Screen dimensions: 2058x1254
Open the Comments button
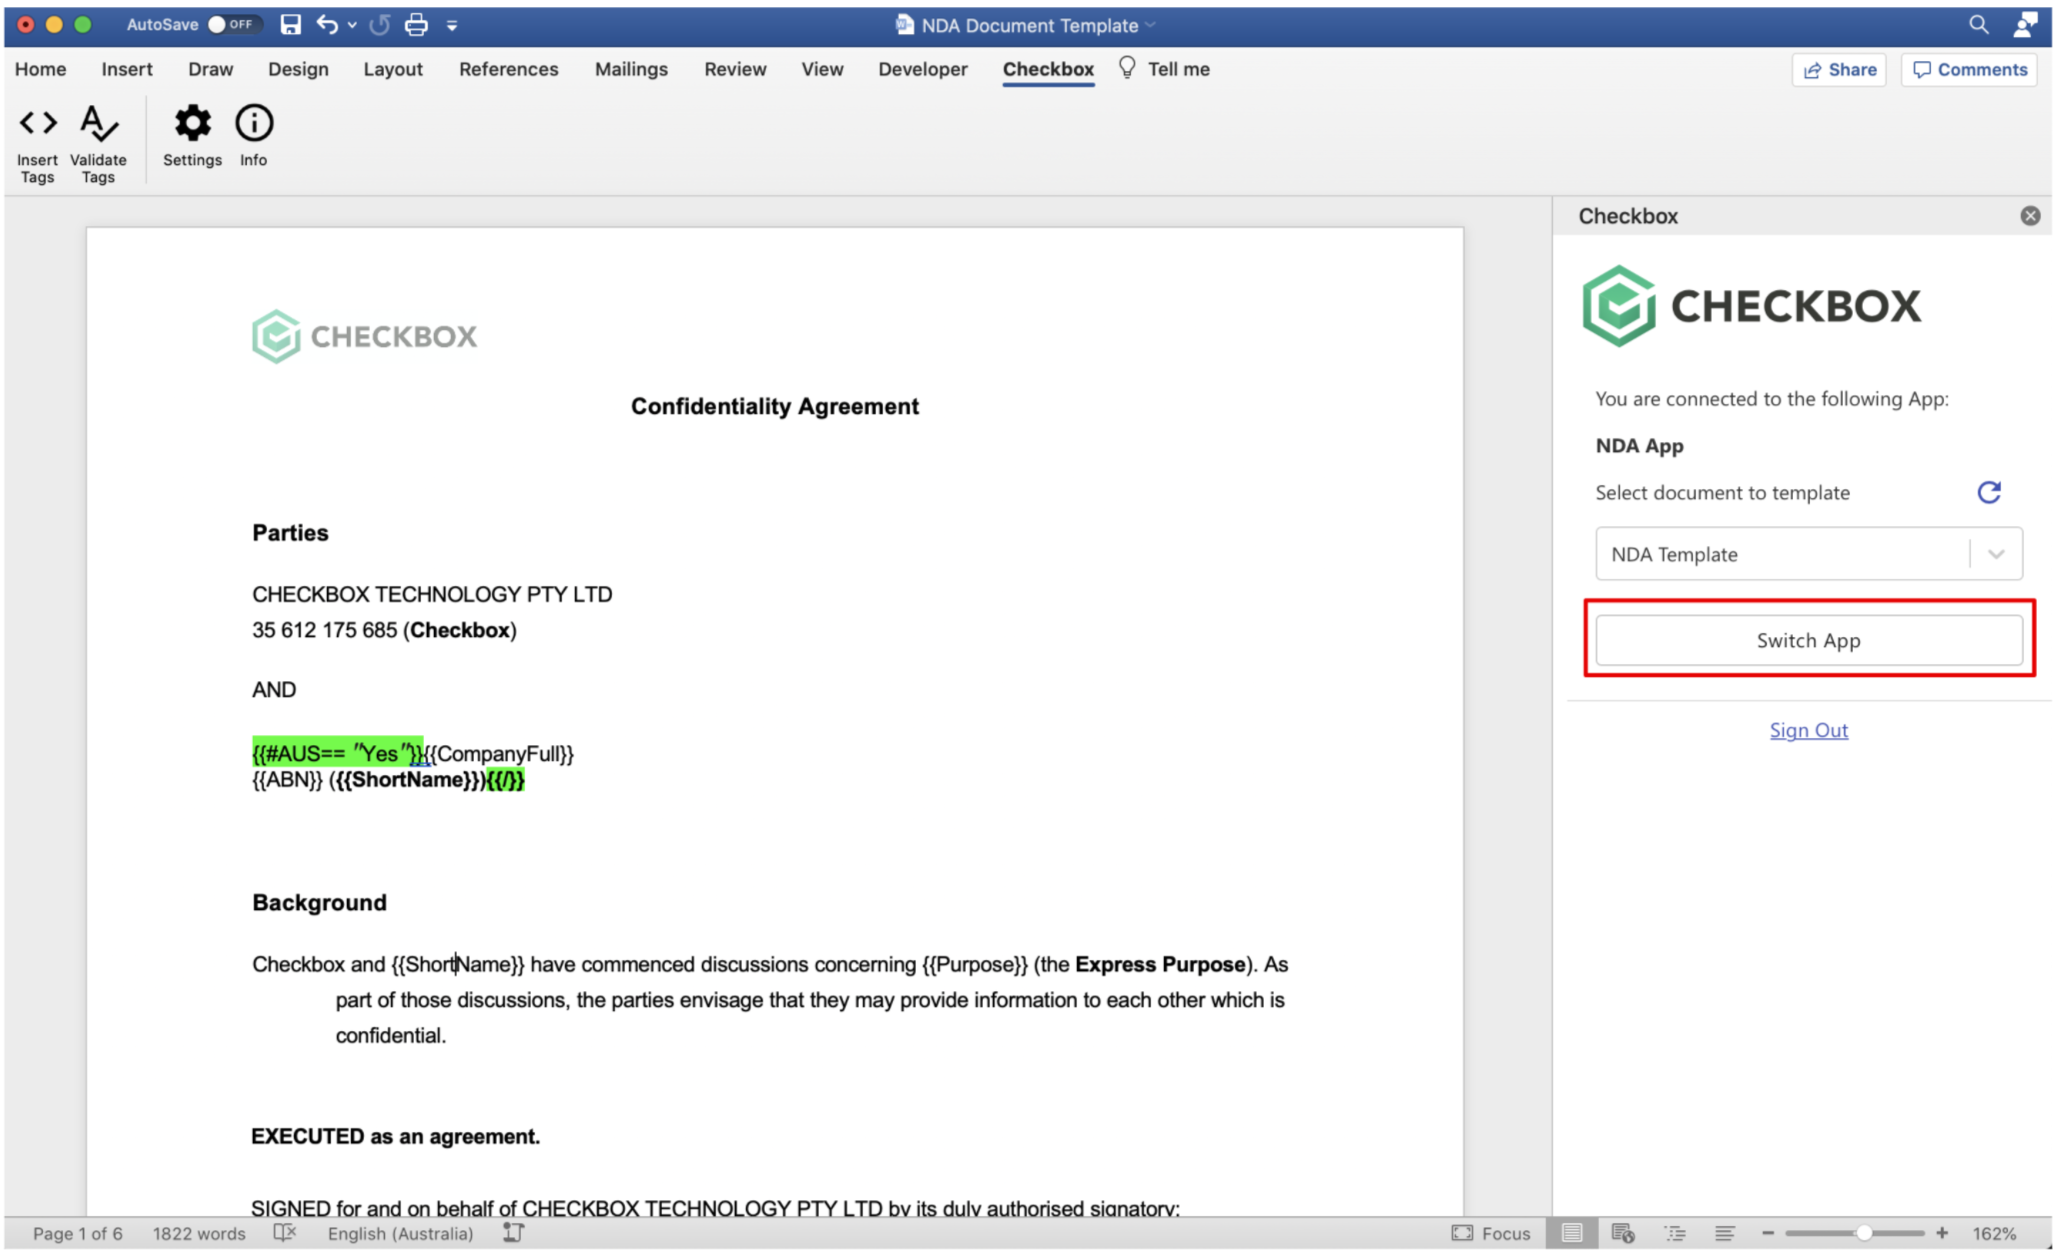1969,69
